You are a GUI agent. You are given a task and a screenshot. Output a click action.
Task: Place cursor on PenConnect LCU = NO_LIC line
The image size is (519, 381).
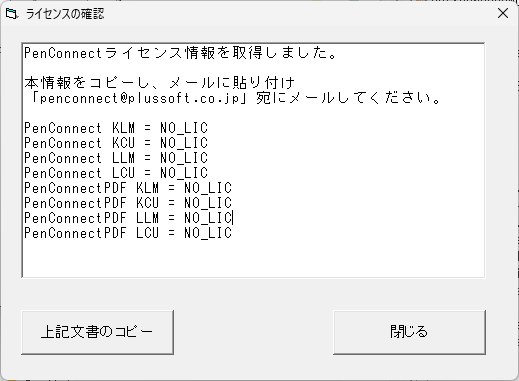[x=116, y=173]
